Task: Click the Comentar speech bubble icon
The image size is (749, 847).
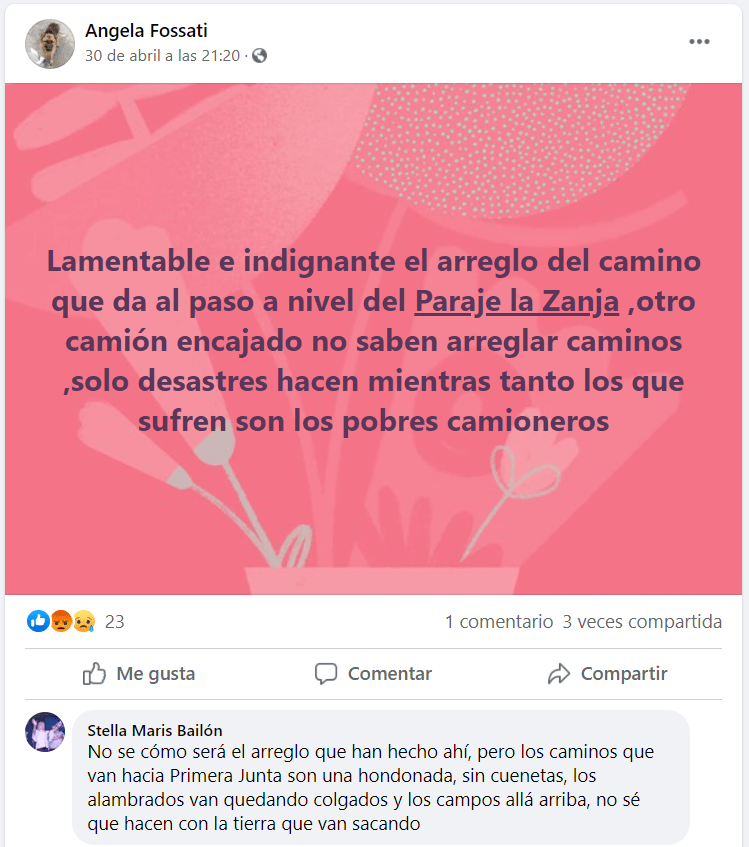Action: tap(326, 674)
